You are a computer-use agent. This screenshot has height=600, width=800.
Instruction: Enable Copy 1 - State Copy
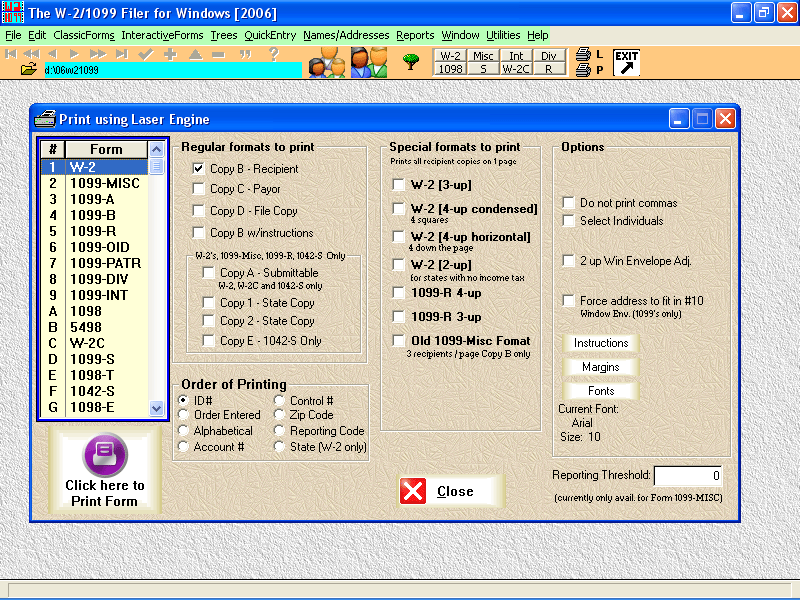pyautogui.click(x=208, y=303)
